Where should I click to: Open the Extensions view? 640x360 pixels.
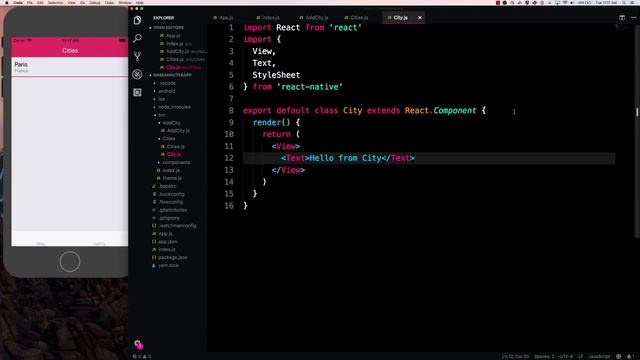tap(137, 92)
